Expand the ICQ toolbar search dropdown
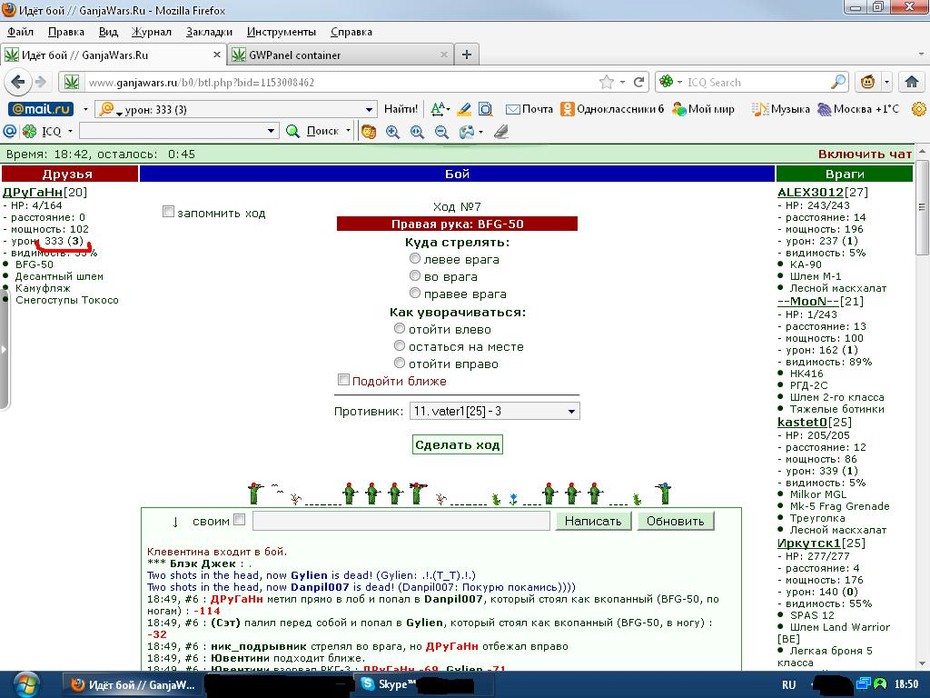Viewport: 930px width, 698px height. tap(271, 130)
